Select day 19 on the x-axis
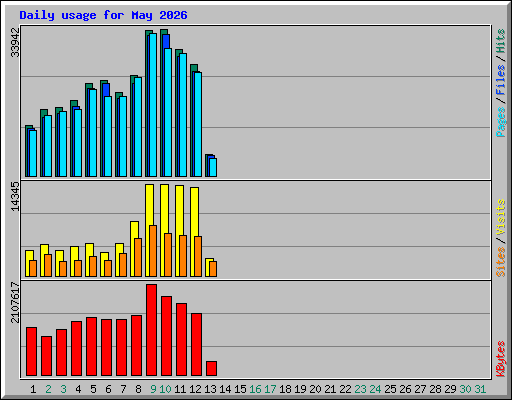Viewport: 512px width, 400px height. (300, 389)
